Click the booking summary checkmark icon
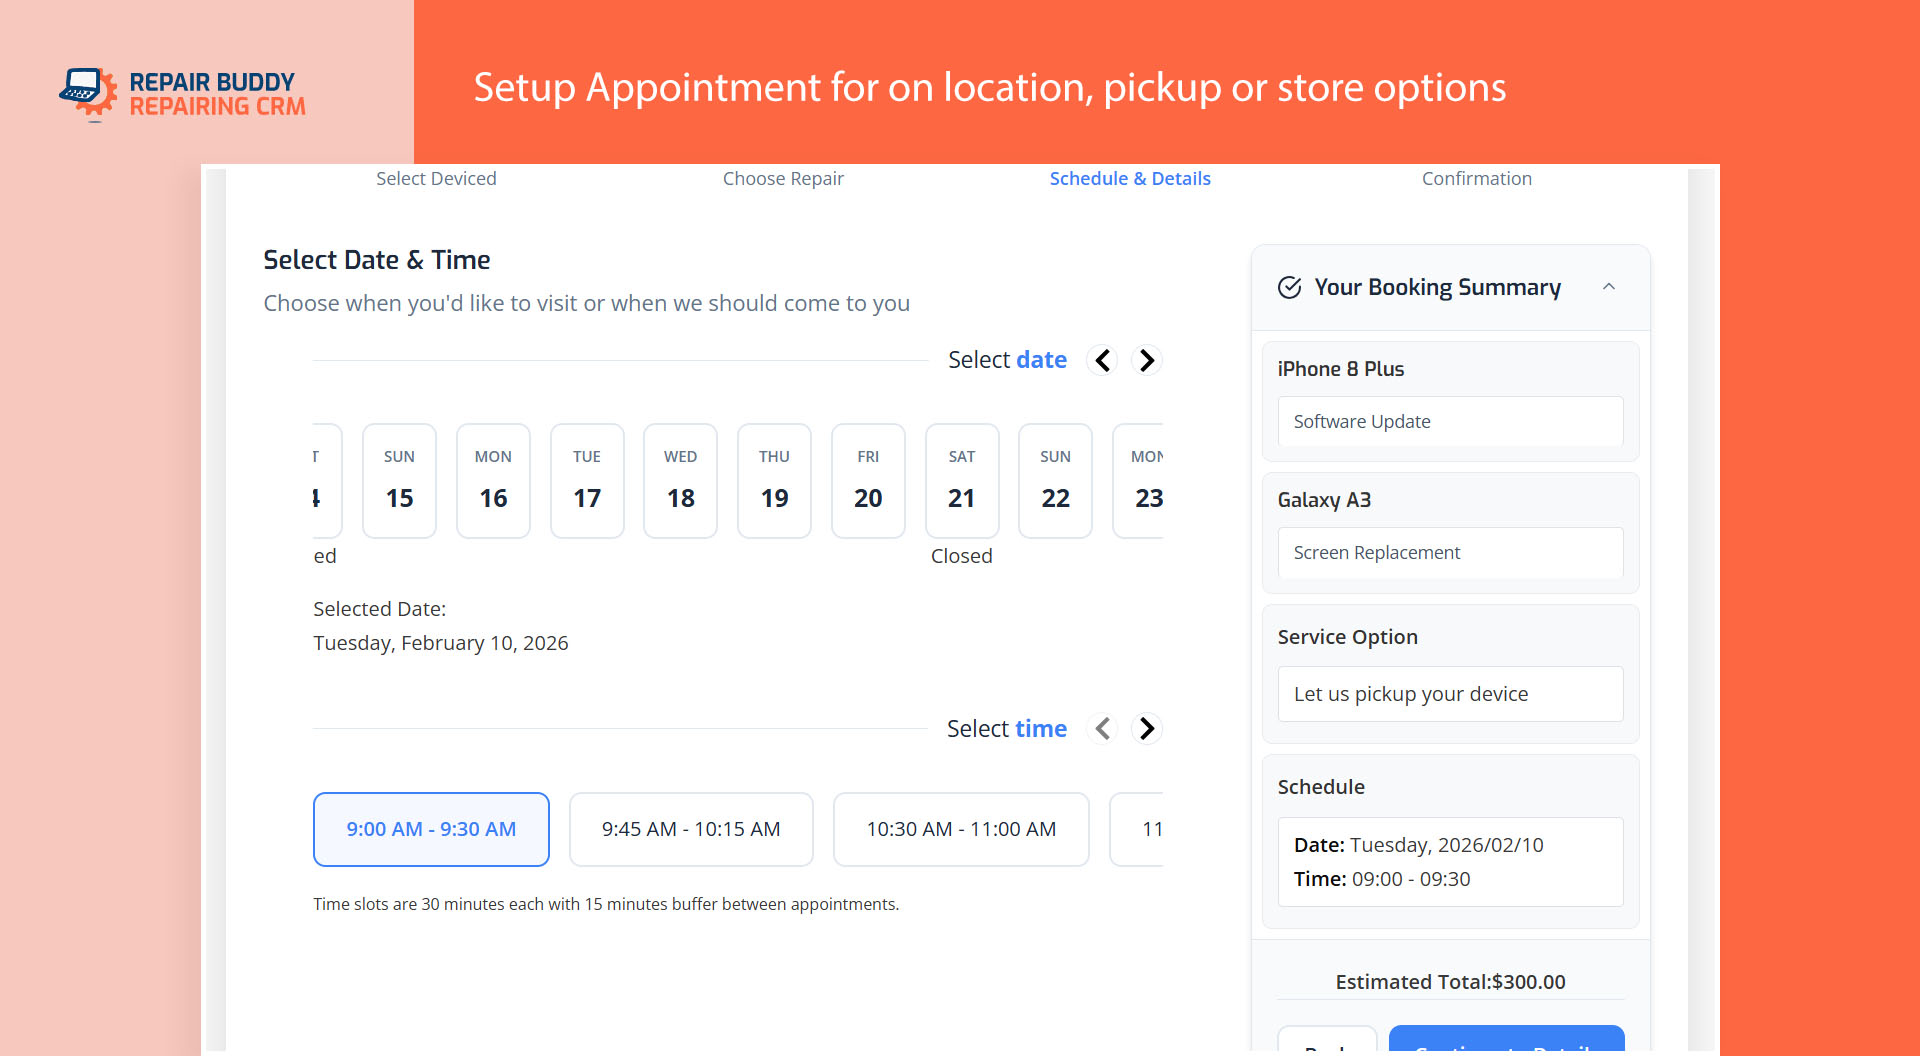This screenshot has width=1920, height=1056. (x=1290, y=288)
